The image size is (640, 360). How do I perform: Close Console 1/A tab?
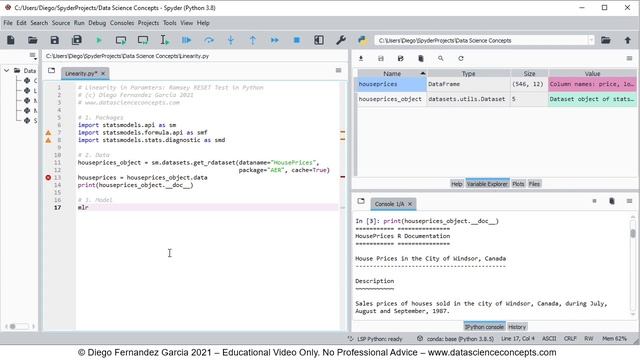tap(410, 204)
